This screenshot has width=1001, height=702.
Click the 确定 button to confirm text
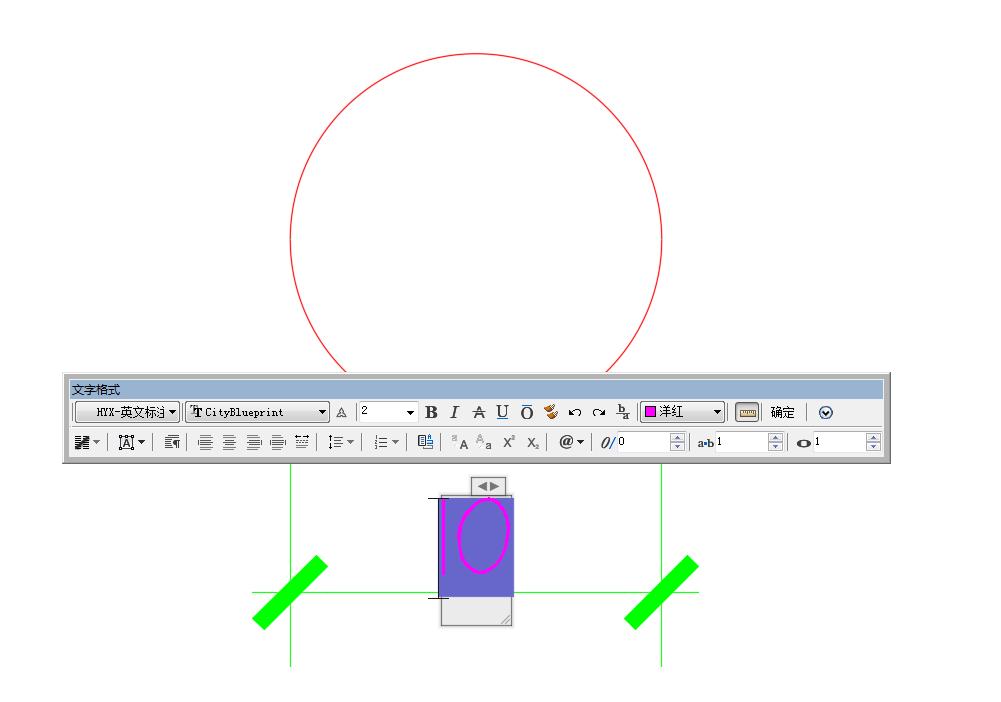click(x=782, y=412)
